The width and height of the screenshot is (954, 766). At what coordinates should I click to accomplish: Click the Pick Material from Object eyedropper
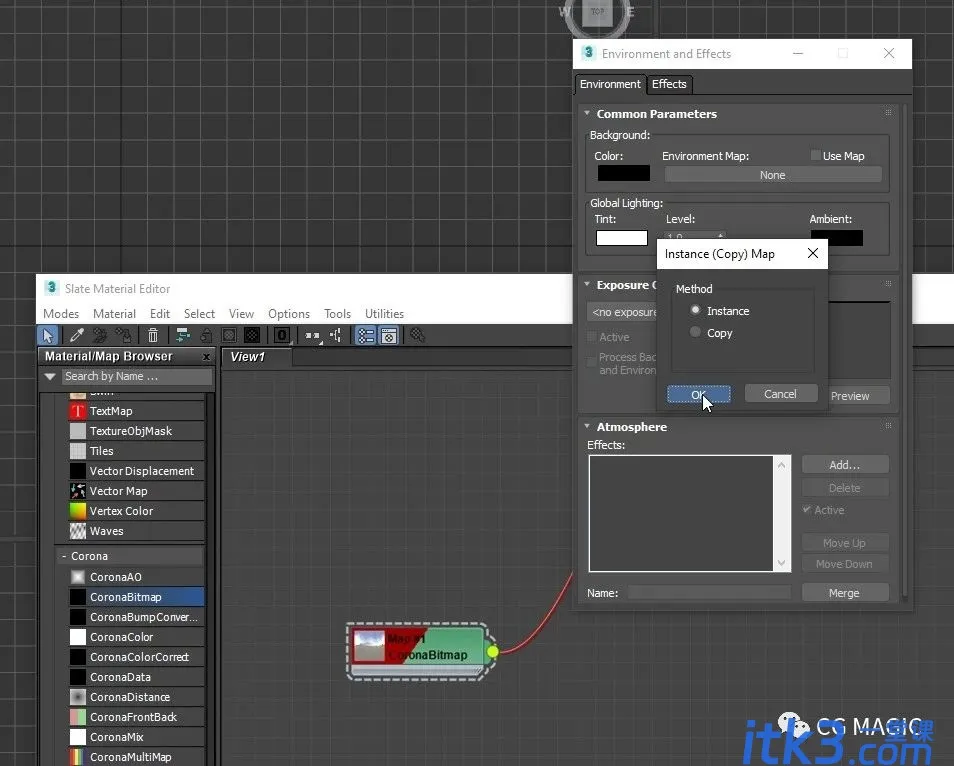coord(77,335)
